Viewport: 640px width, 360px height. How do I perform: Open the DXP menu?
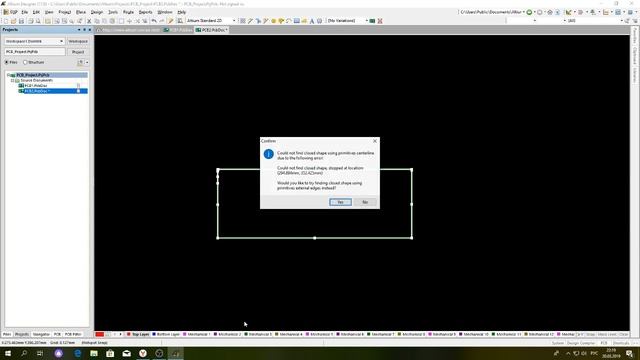click(x=11, y=12)
